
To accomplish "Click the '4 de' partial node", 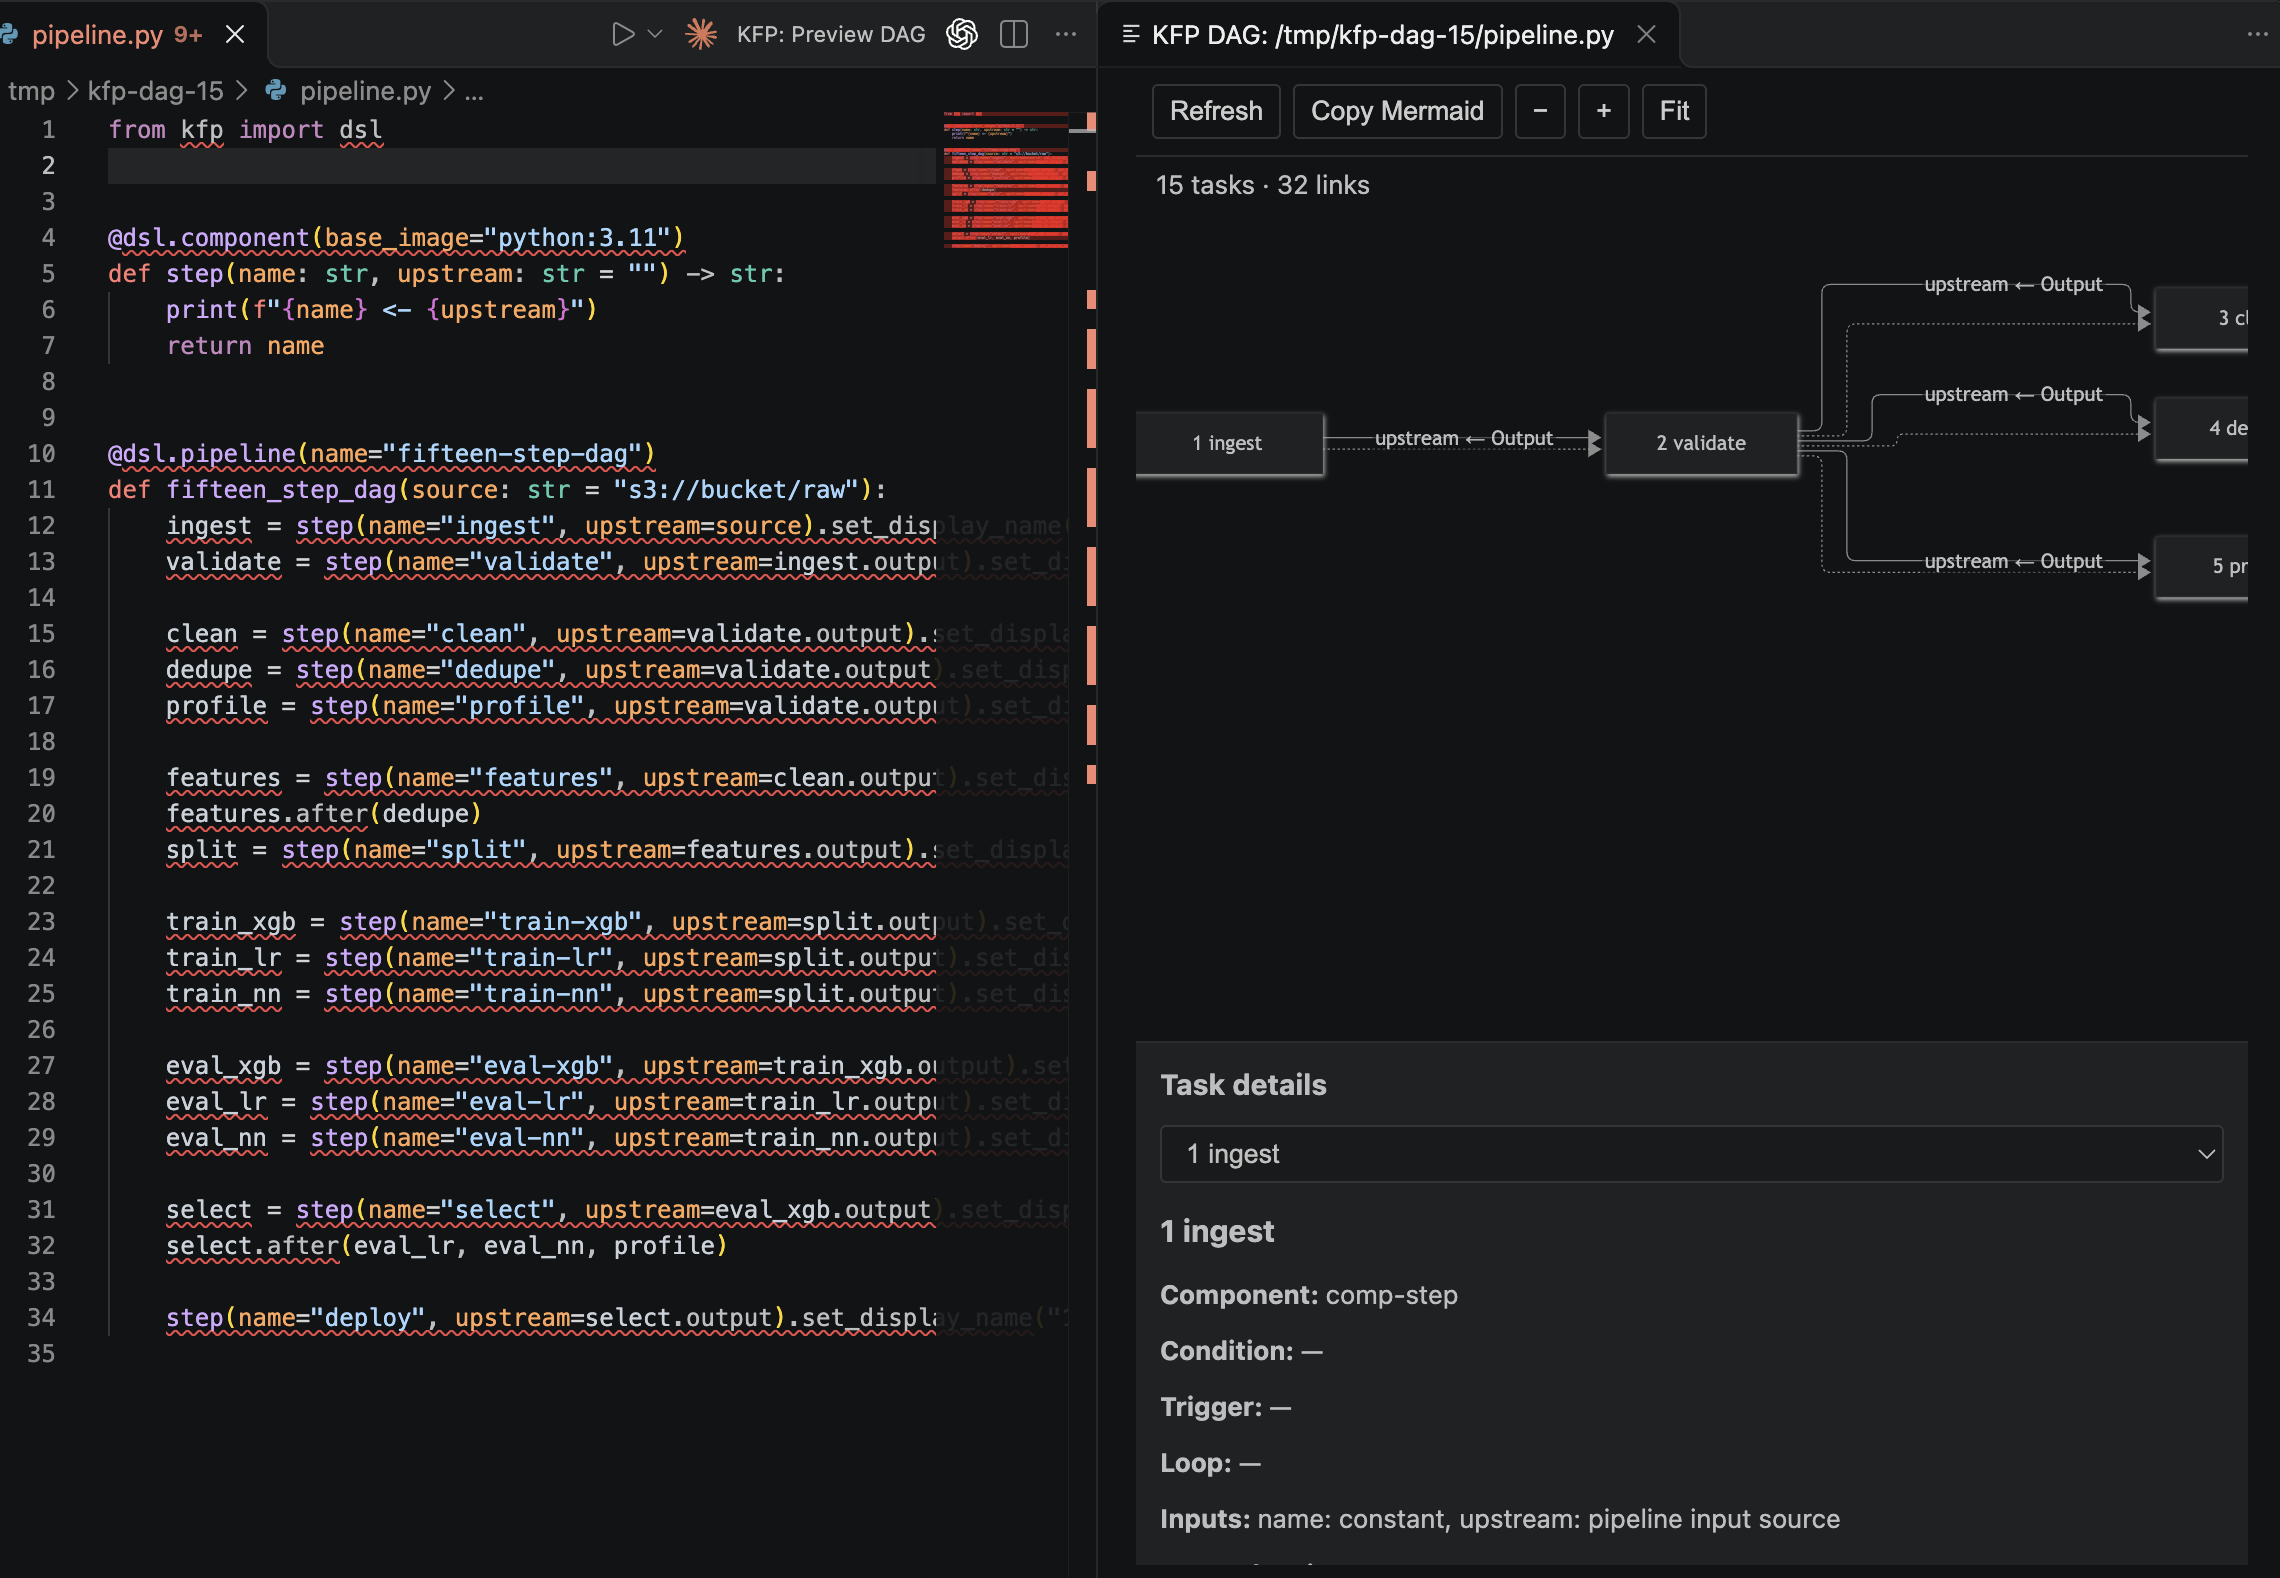I will pos(2201,428).
